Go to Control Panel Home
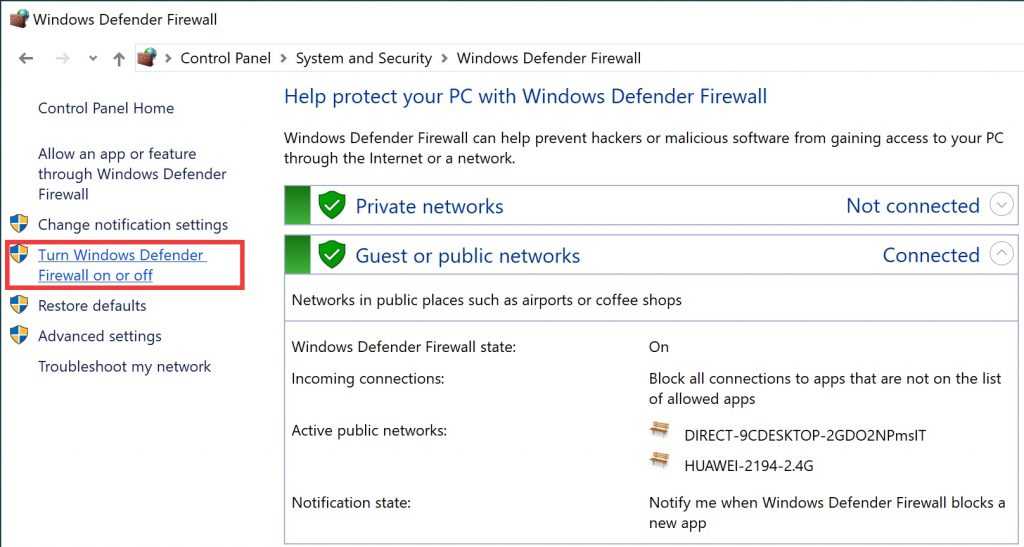1024x547 pixels. (x=106, y=108)
